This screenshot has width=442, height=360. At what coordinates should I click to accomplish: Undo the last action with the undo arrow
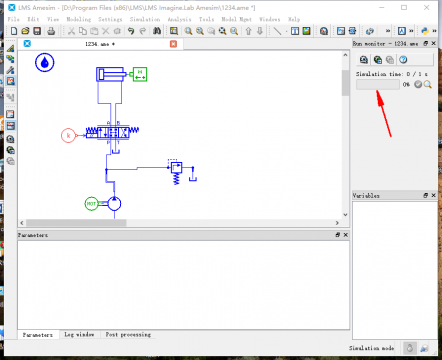[131, 31]
